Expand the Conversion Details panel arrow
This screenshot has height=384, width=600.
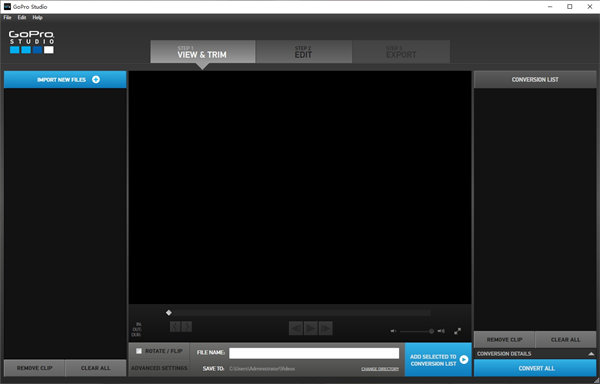(591, 354)
